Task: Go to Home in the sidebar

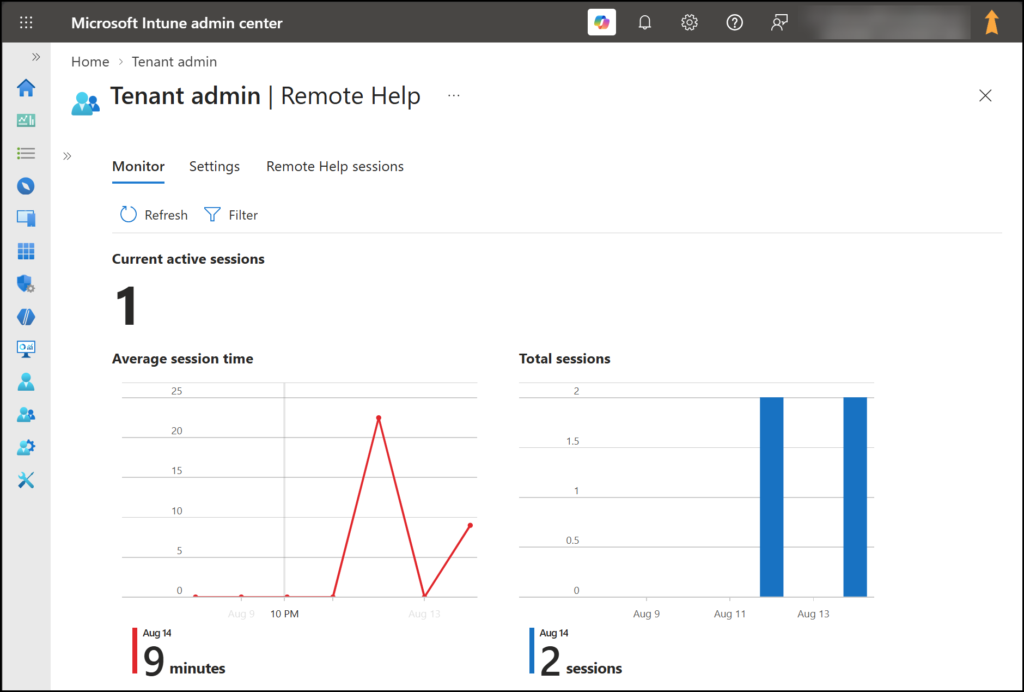Action: (x=26, y=87)
